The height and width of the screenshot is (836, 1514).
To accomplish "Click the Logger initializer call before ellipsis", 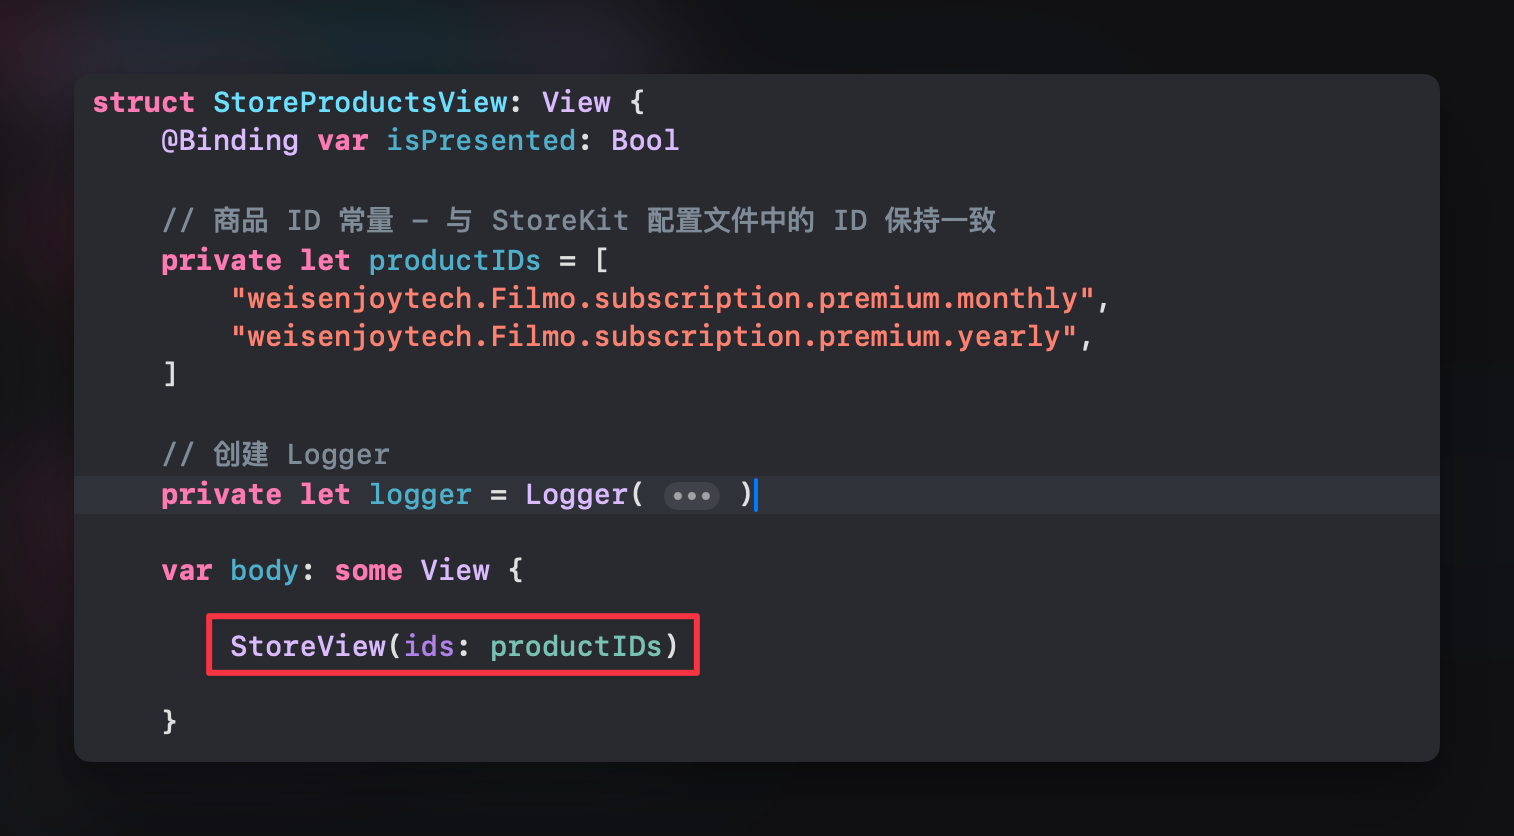I will (x=576, y=495).
